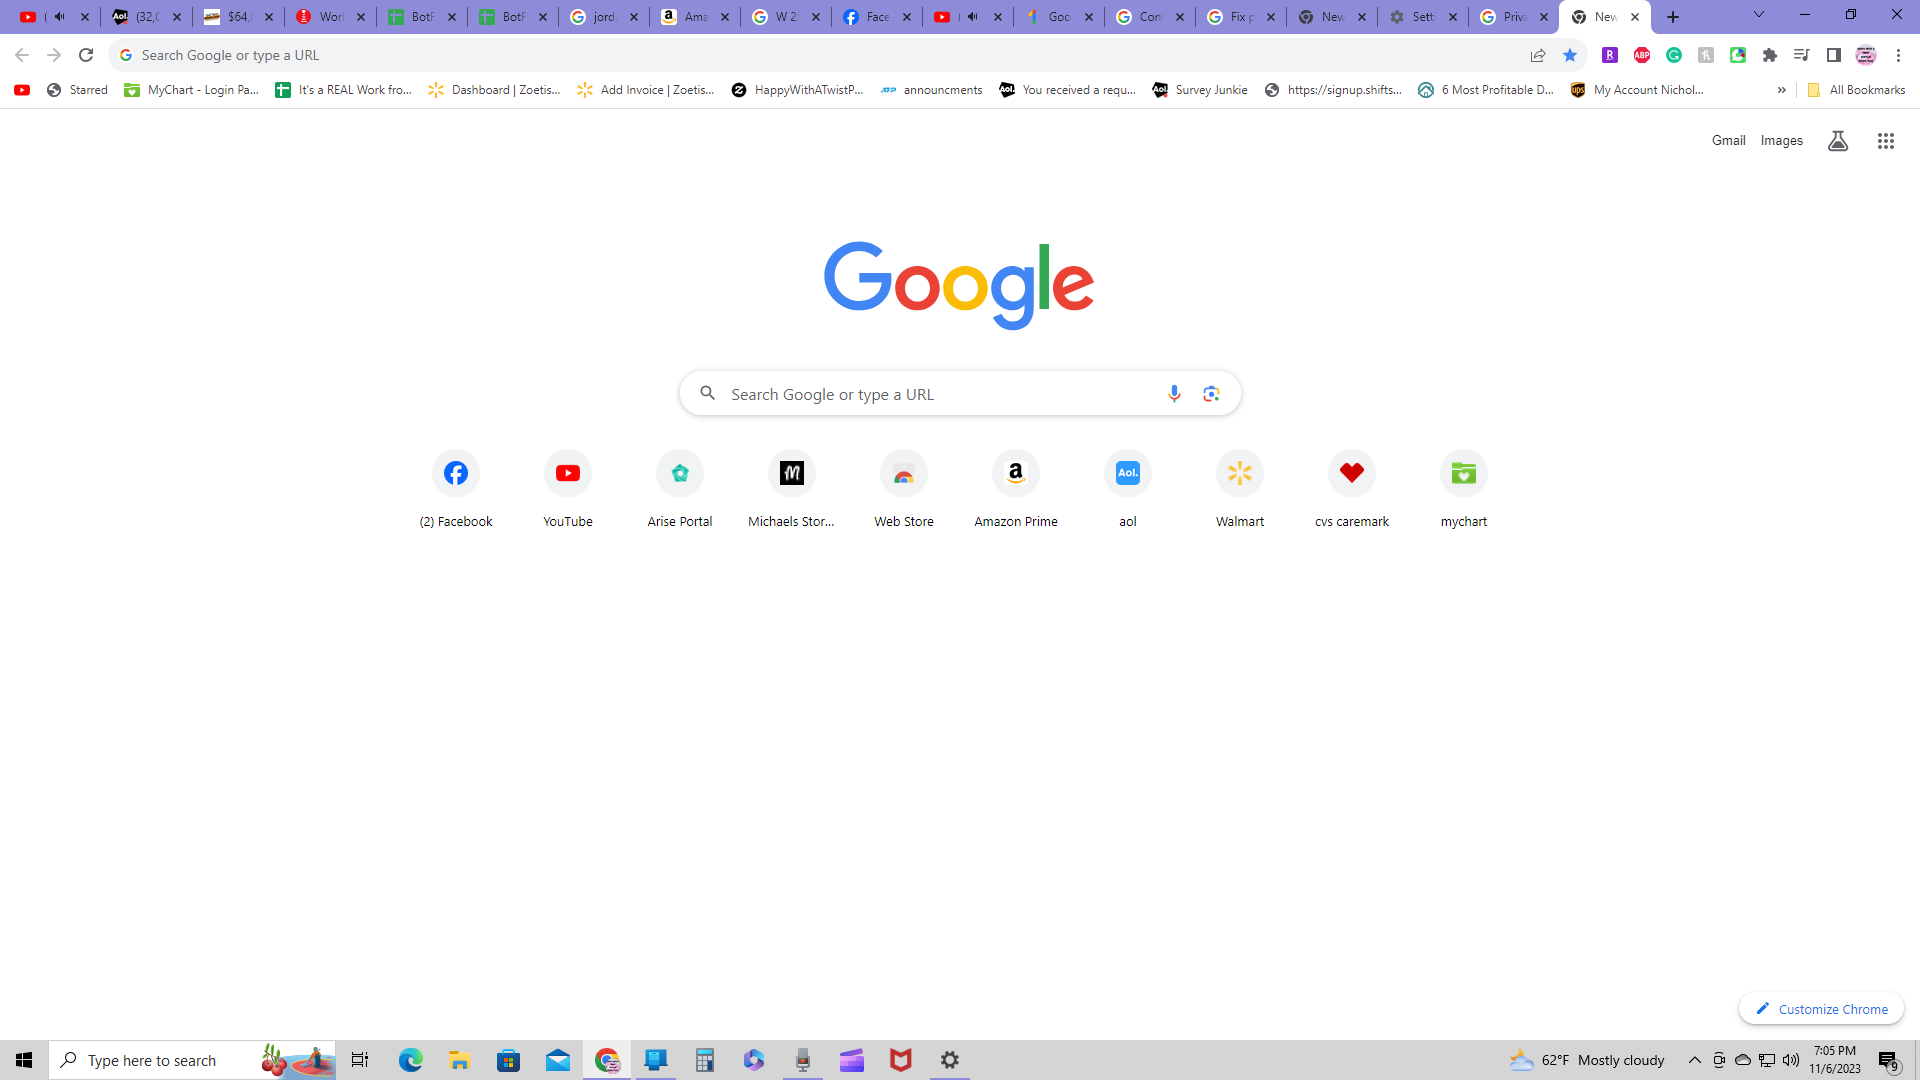Viewport: 1920px width, 1080px height.
Task: Open the My Account Nichol bookmark
Action: pos(1637,90)
